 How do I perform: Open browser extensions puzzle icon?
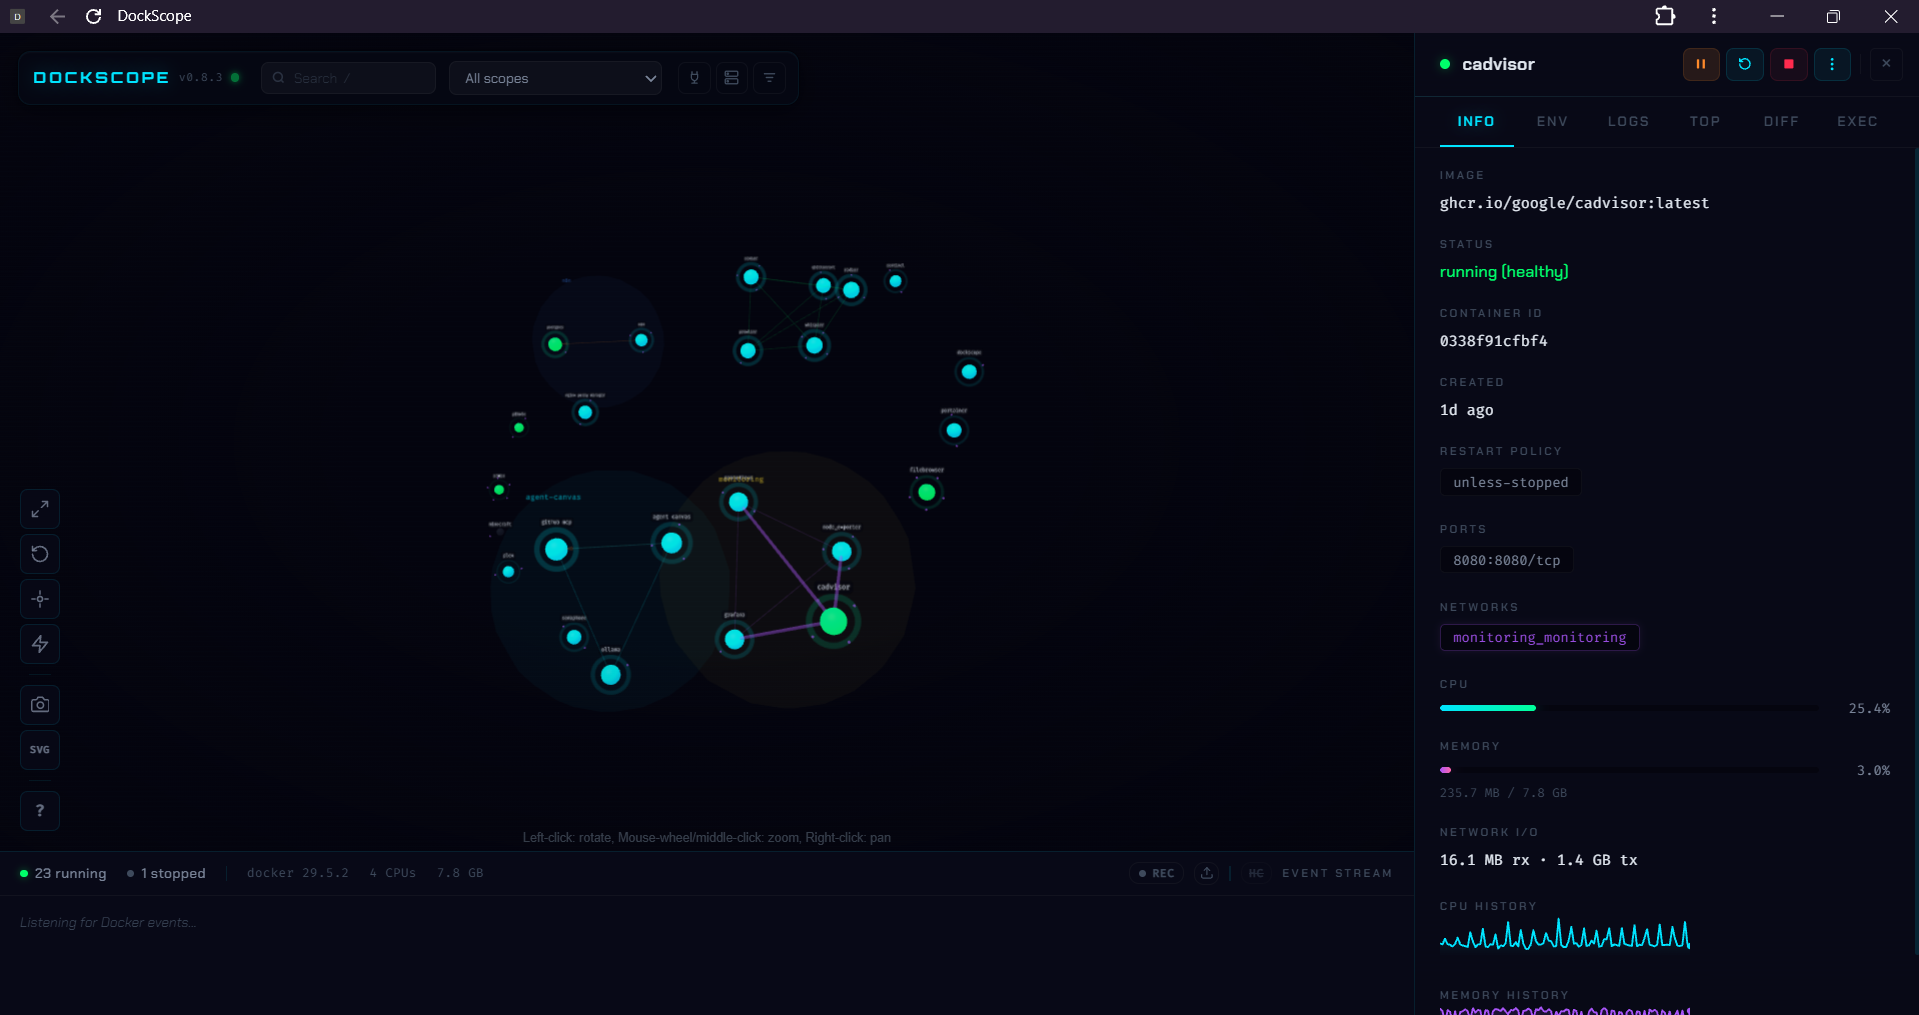click(x=1665, y=16)
